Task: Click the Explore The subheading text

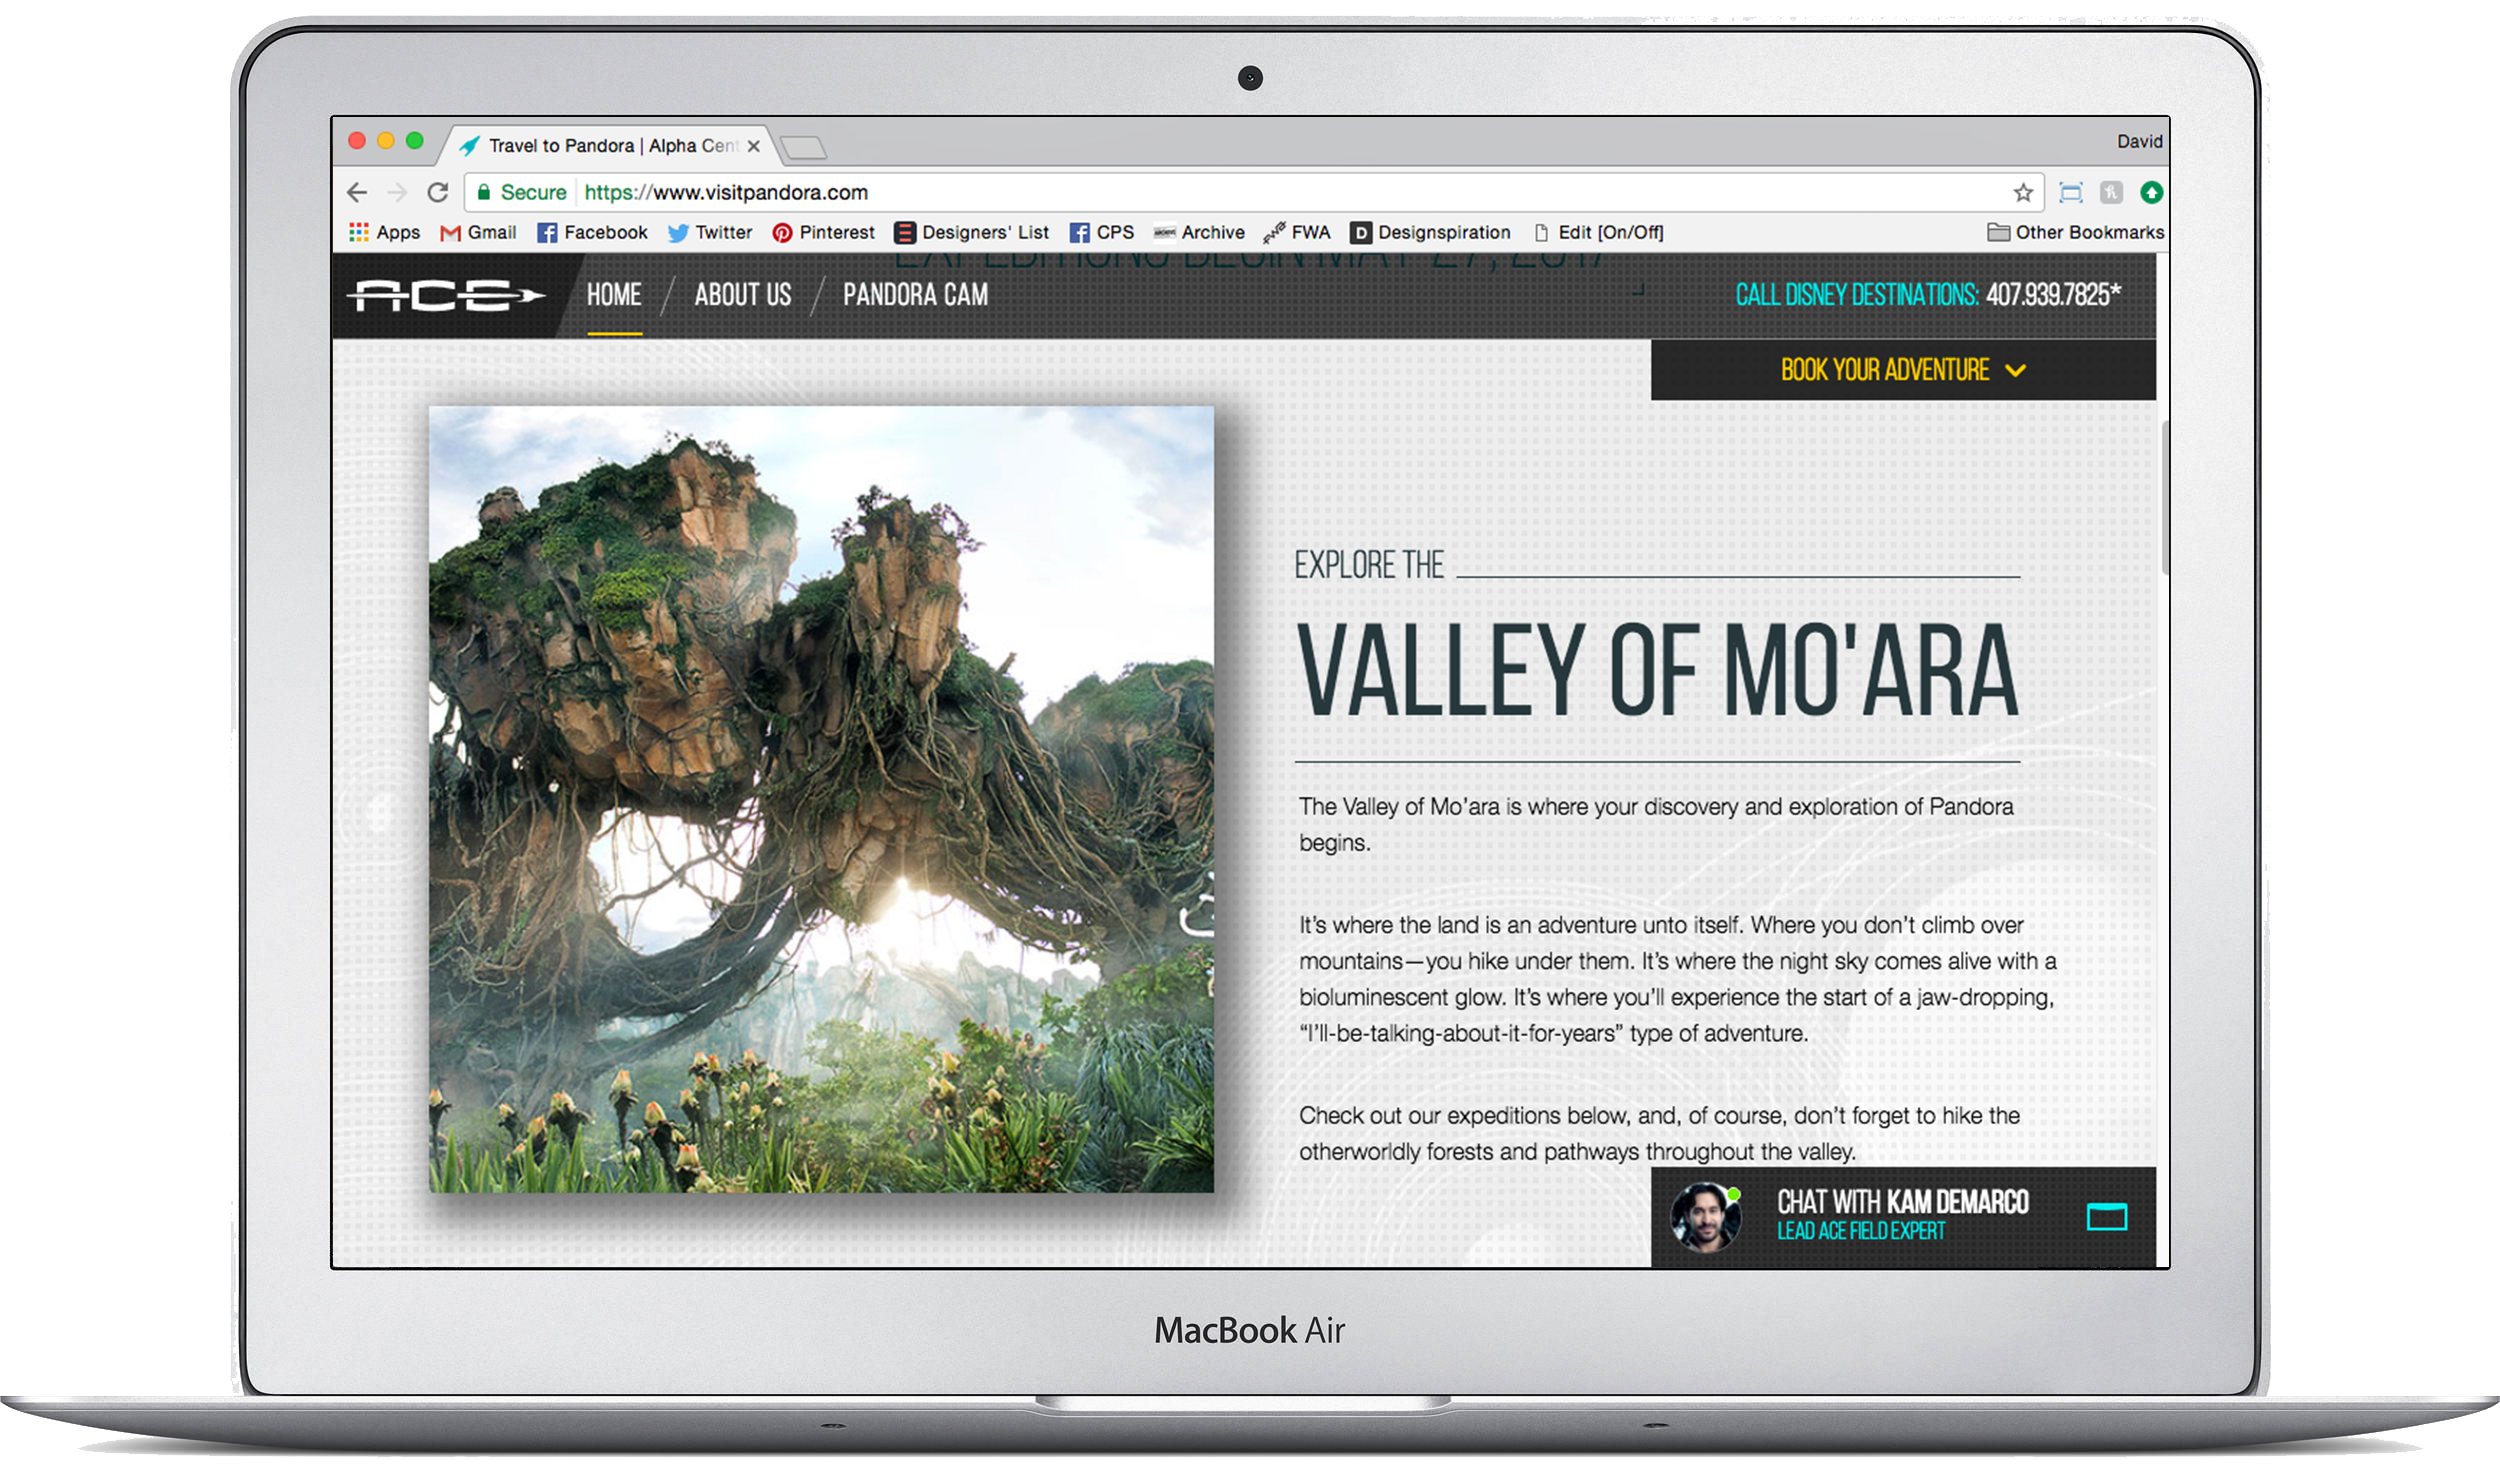Action: pyautogui.click(x=1369, y=565)
